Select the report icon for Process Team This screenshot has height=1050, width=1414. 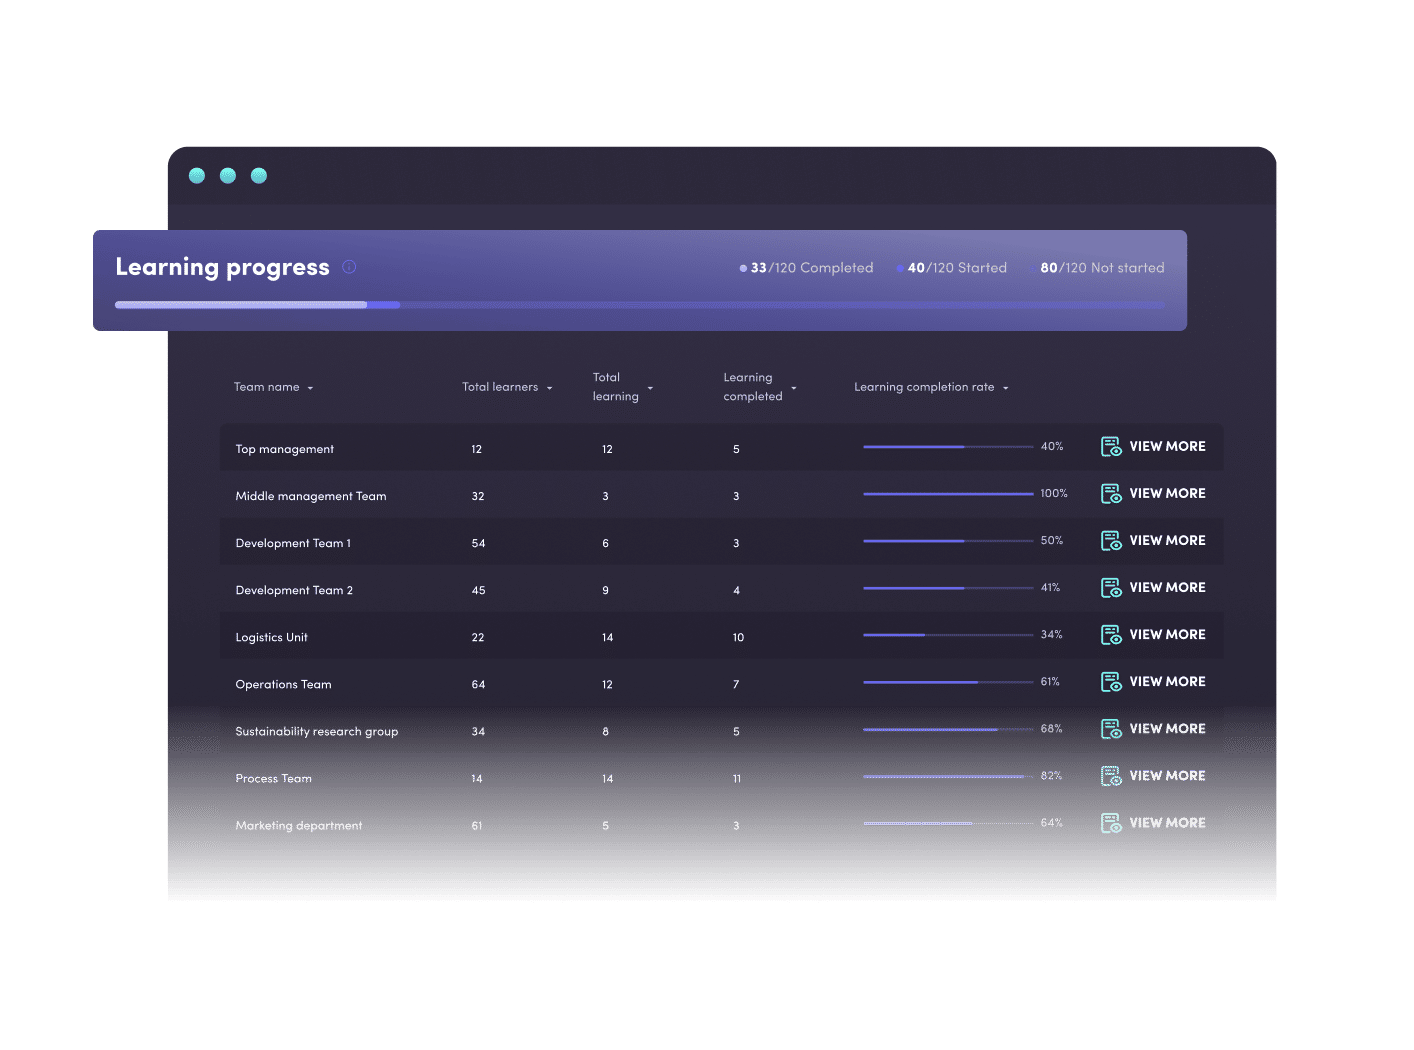click(x=1111, y=775)
